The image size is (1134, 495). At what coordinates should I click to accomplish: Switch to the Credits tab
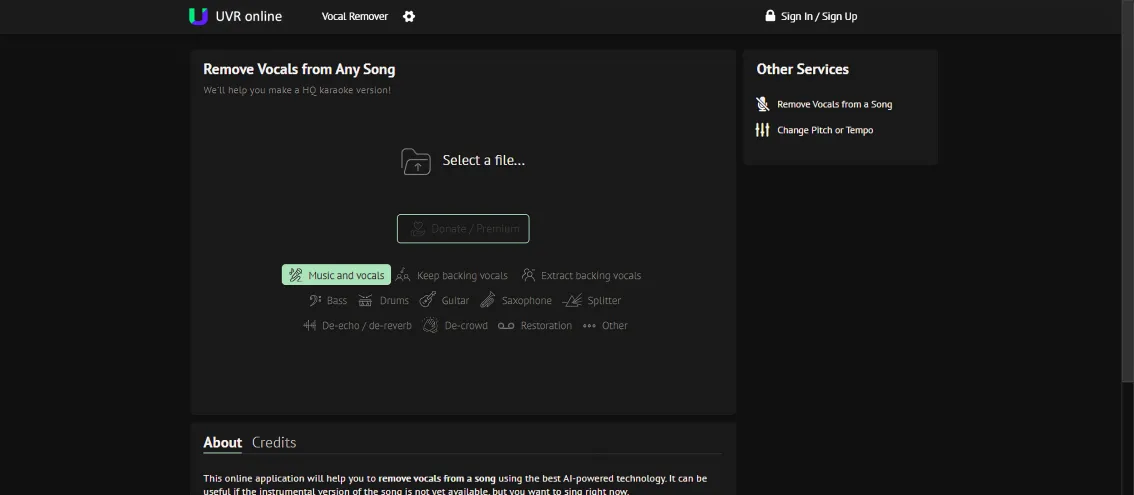pos(274,442)
